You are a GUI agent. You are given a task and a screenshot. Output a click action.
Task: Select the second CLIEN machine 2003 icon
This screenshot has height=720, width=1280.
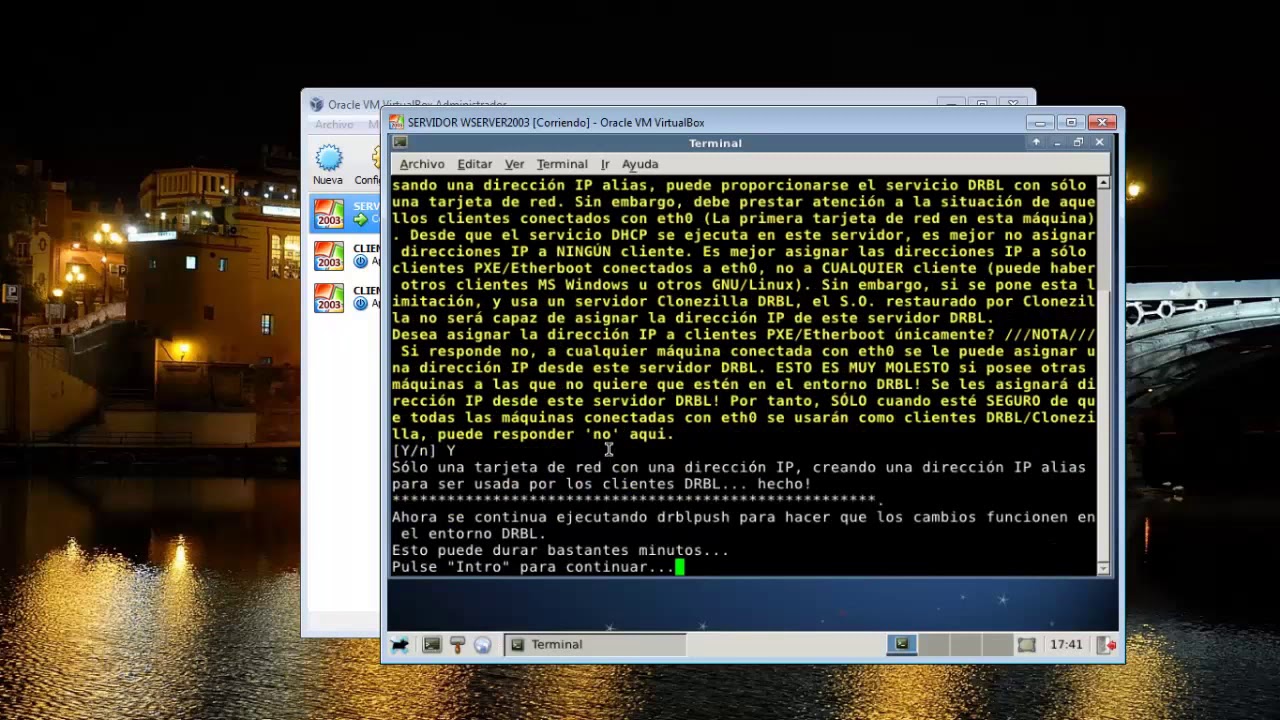pos(329,298)
